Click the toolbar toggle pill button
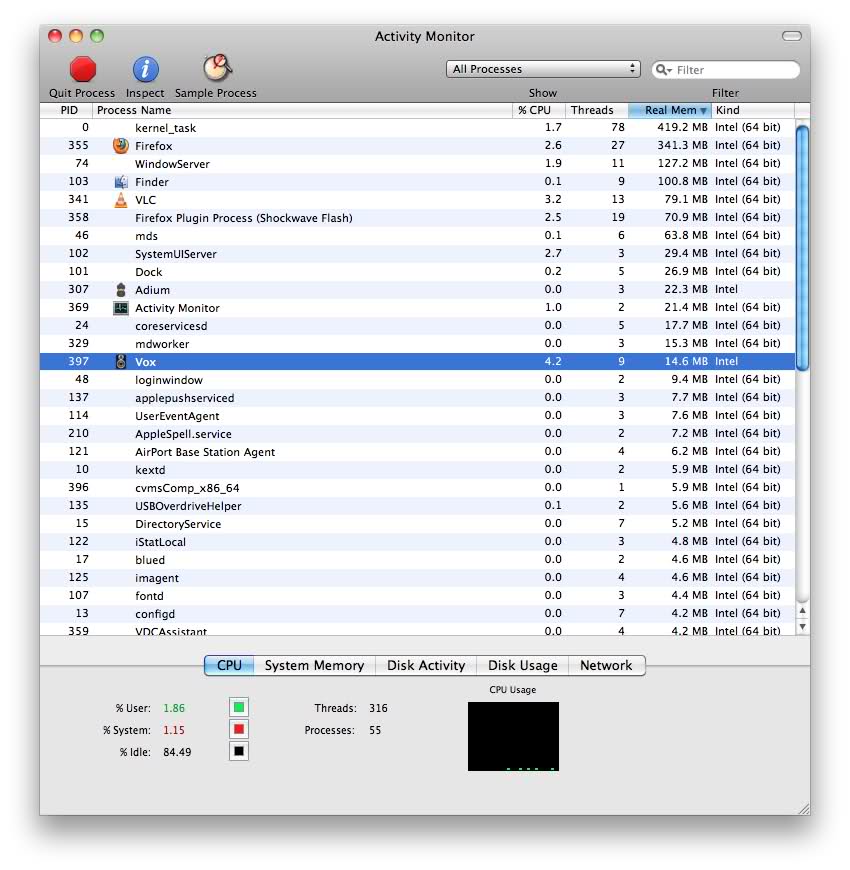This screenshot has height=870, width=850. coord(791,36)
